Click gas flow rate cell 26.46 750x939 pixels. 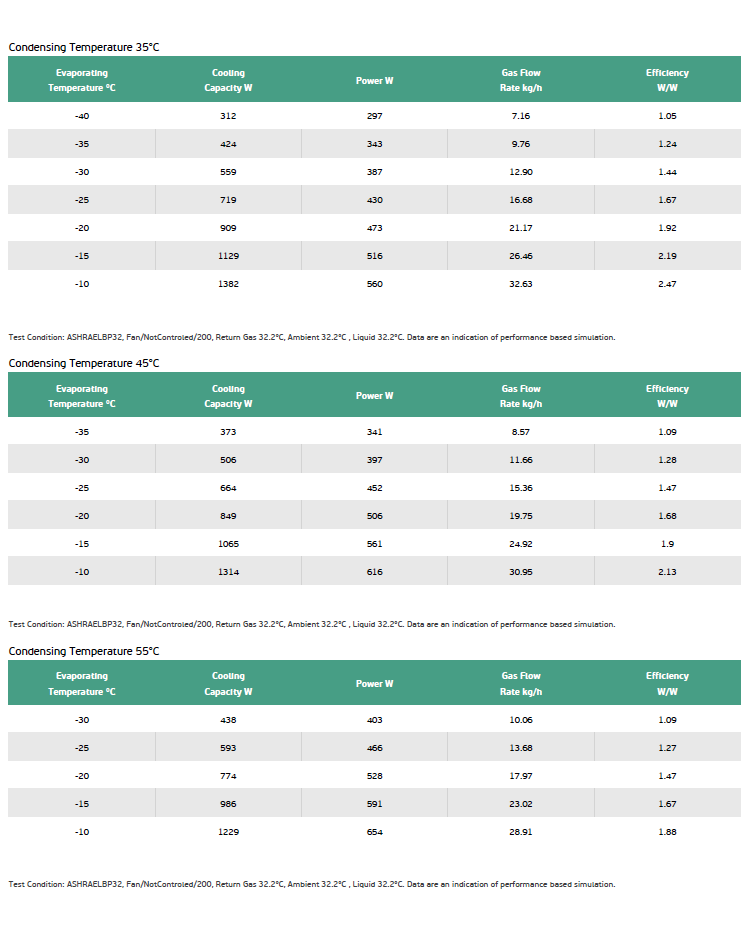point(521,256)
